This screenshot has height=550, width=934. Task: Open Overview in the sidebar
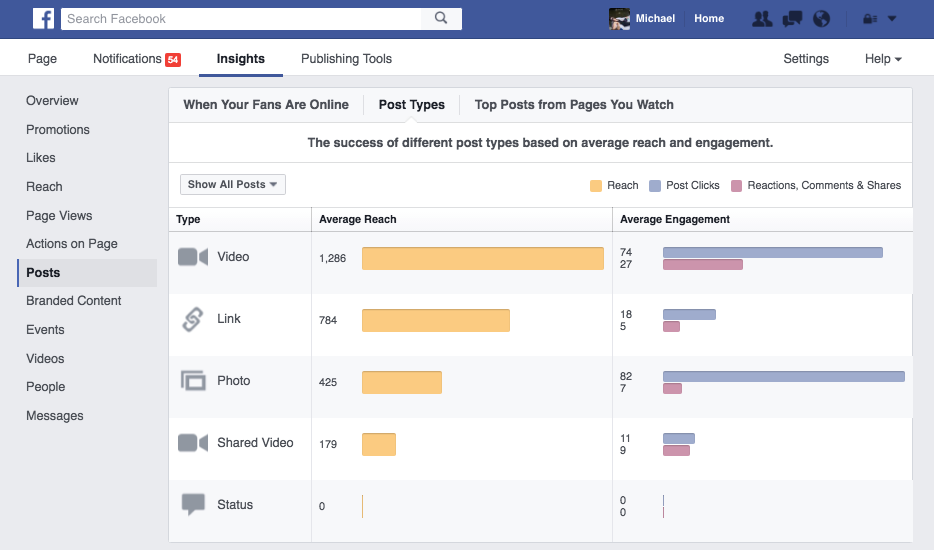(x=52, y=101)
